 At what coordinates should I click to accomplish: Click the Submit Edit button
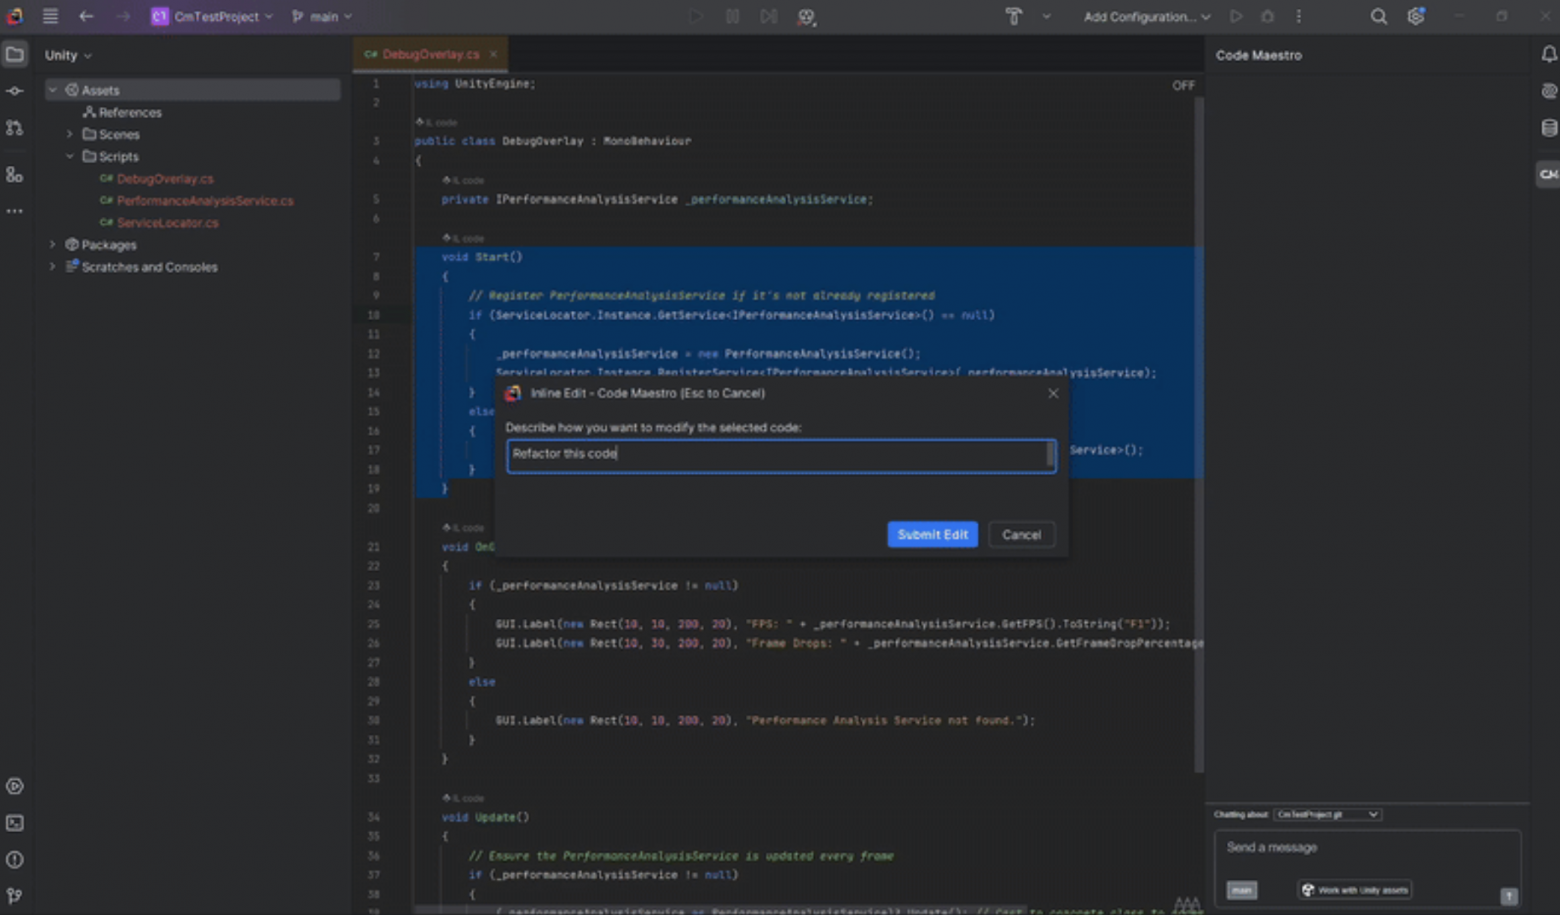point(932,534)
